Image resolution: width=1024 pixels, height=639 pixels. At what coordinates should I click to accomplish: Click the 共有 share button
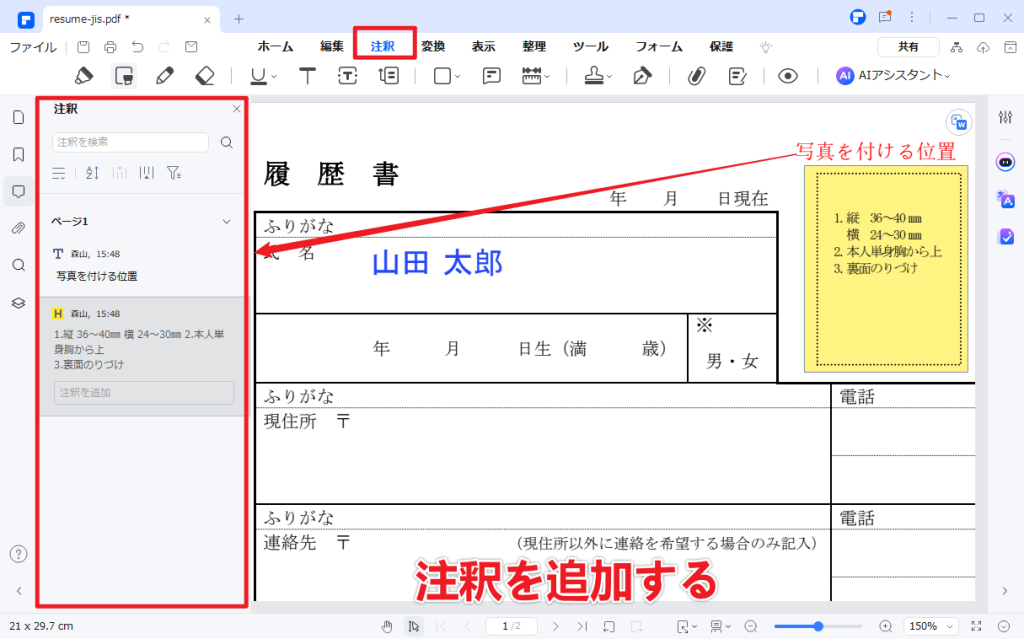[x=908, y=47]
